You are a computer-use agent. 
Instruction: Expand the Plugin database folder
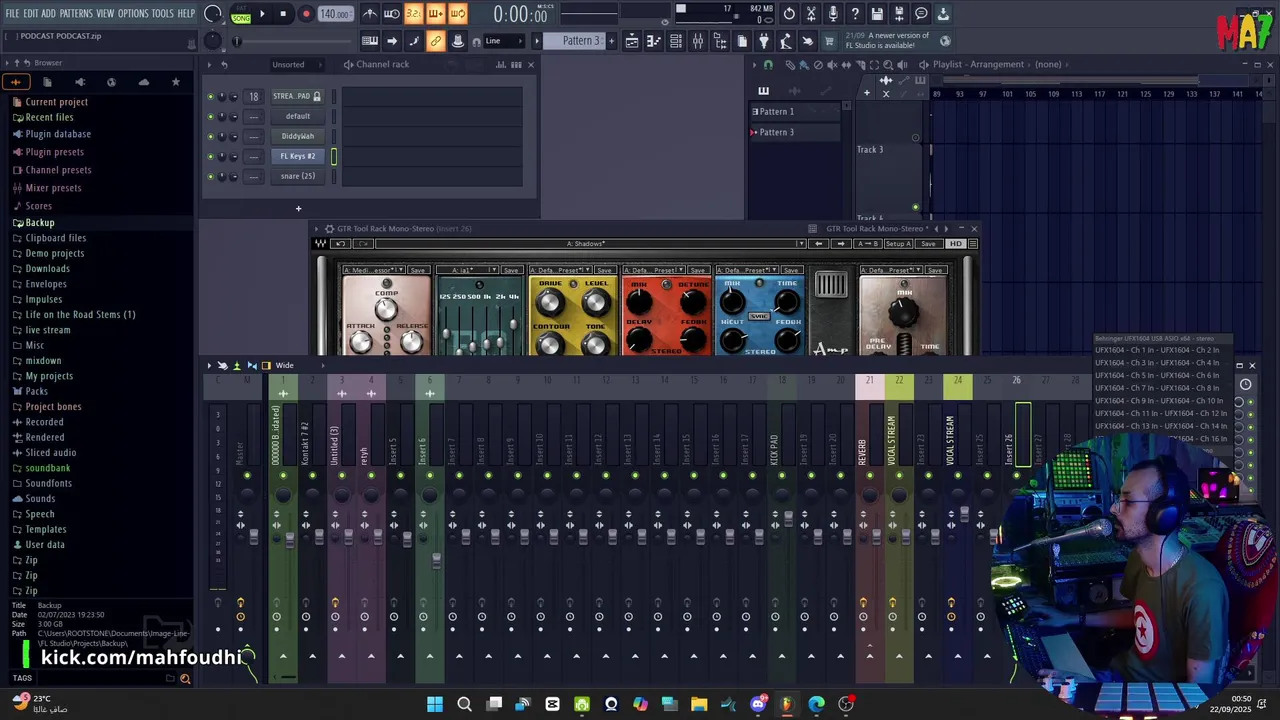(58, 134)
